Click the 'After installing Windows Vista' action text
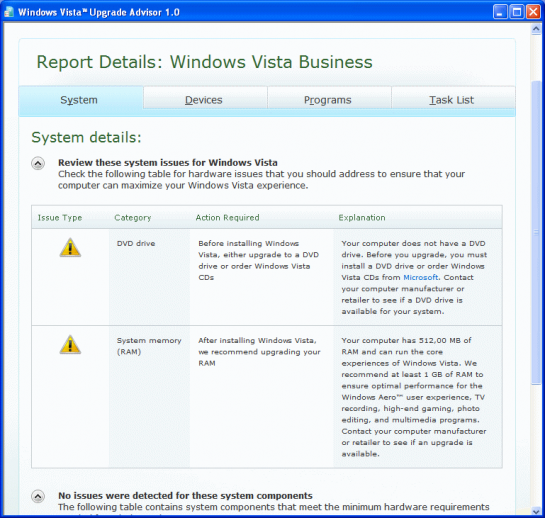This screenshot has width=545, height=518. (x=259, y=351)
